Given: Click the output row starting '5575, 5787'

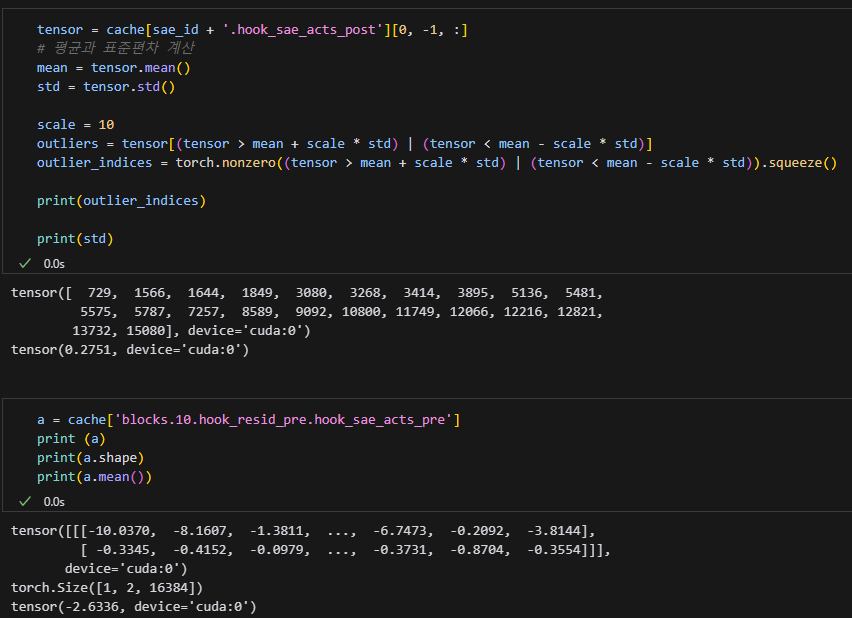Looking at the screenshot, I should (341, 312).
